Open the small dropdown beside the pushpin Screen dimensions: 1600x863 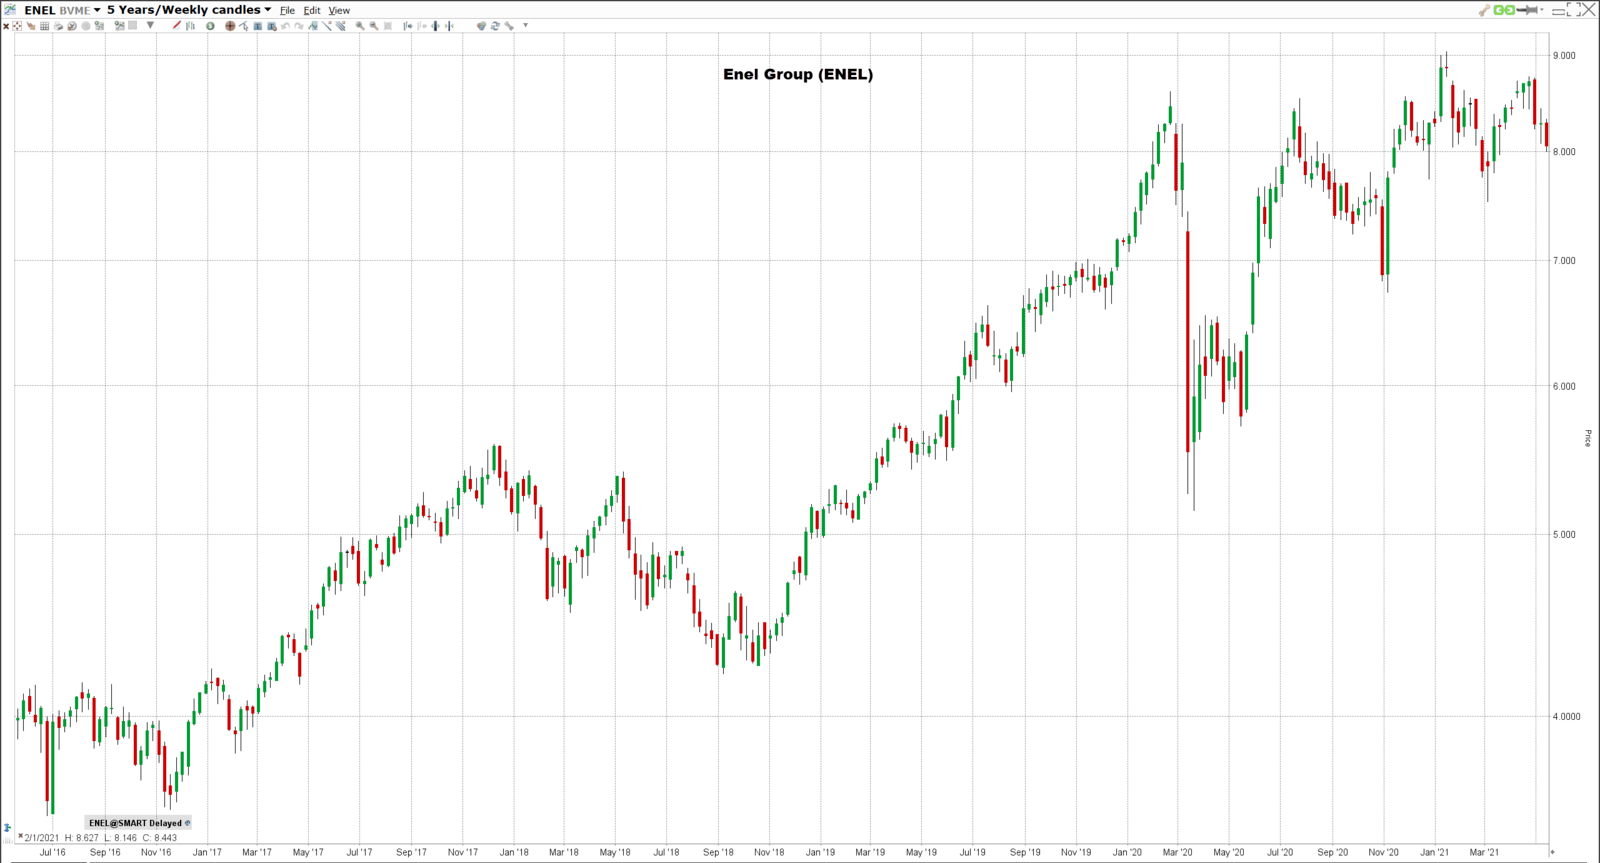click(x=1542, y=9)
